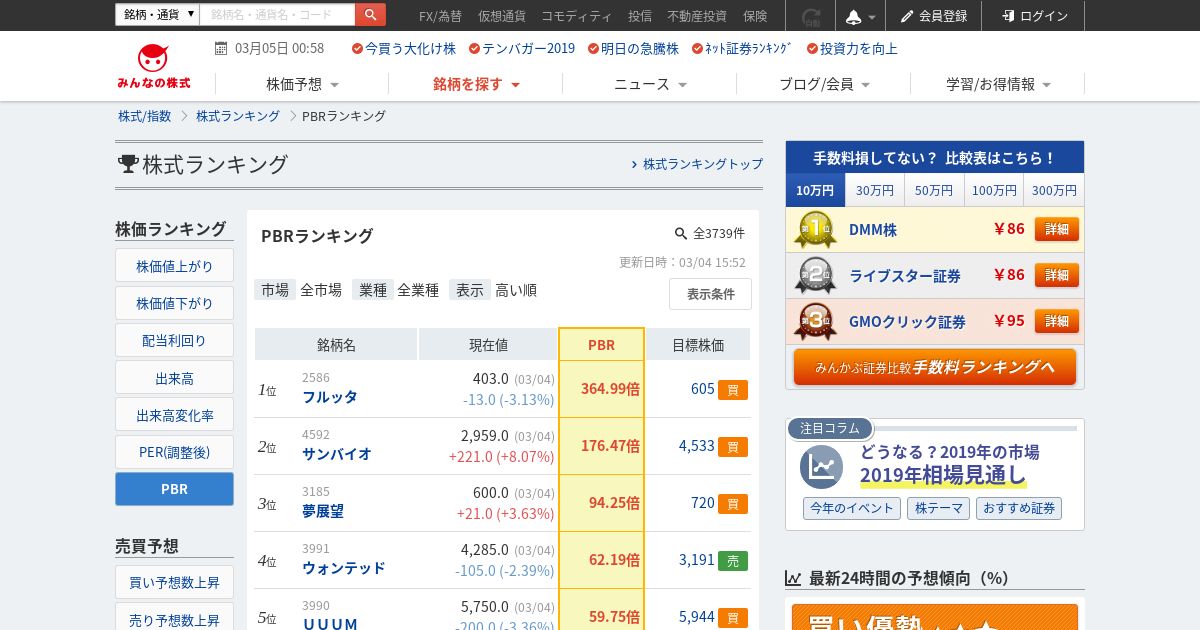Screen dimensions: 1200x630
Task: Click the first place gold medal icon
Action: 816,229
